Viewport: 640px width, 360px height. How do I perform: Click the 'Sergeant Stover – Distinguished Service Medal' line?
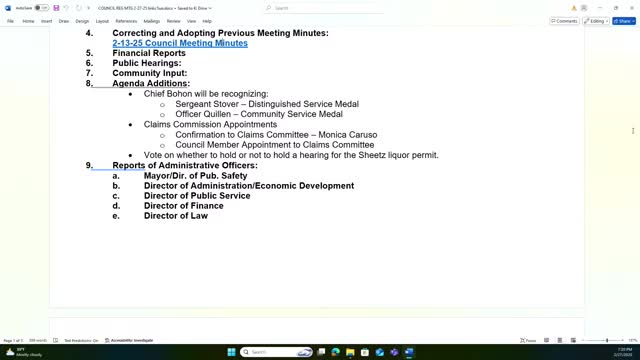coord(267,104)
